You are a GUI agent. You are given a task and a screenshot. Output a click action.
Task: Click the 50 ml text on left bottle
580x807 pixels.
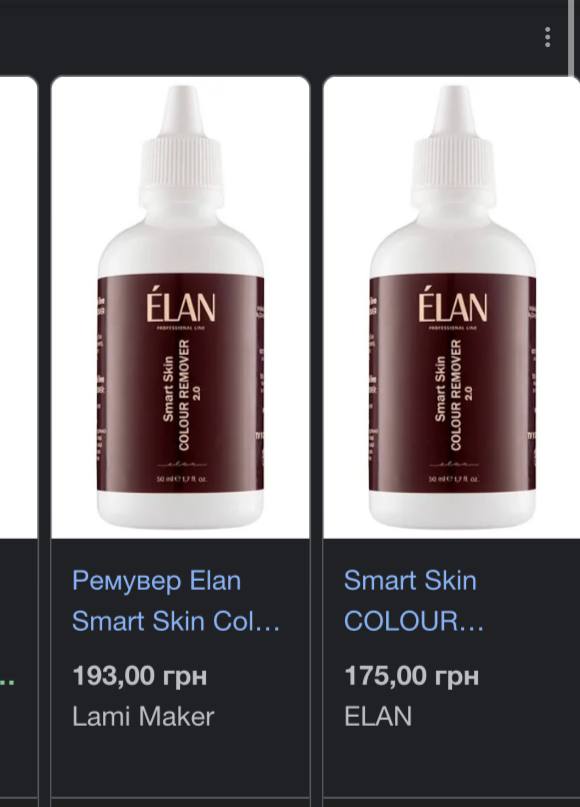pyautogui.click(x=182, y=479)
